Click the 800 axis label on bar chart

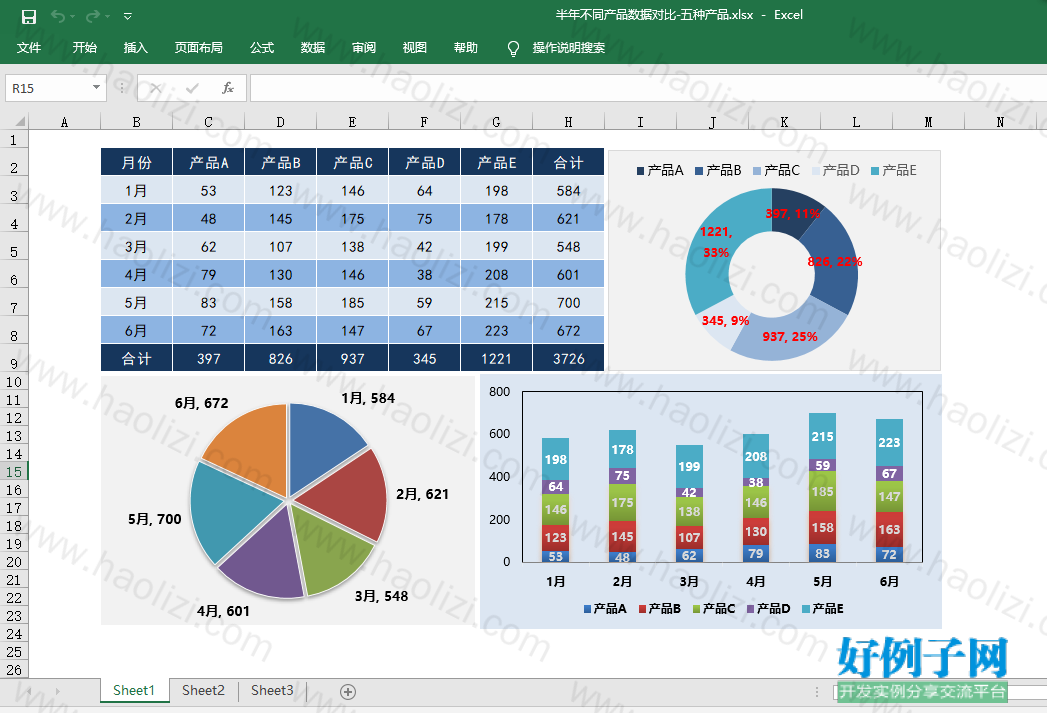click(499, 392)
